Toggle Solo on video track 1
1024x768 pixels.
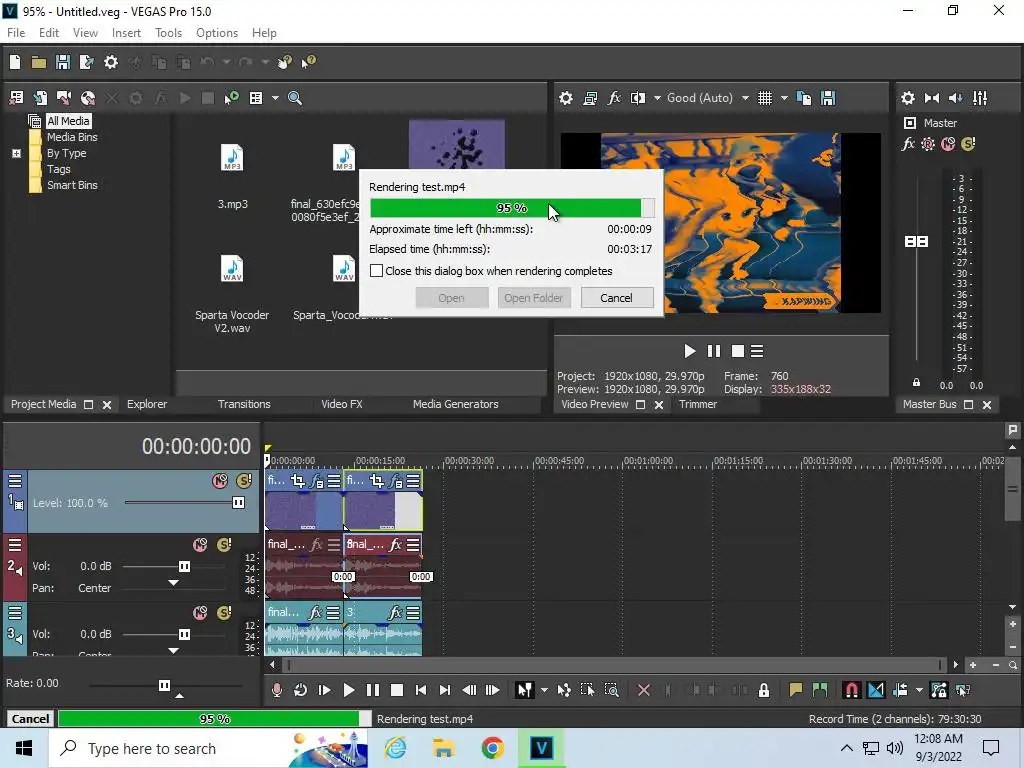point(244,481)
